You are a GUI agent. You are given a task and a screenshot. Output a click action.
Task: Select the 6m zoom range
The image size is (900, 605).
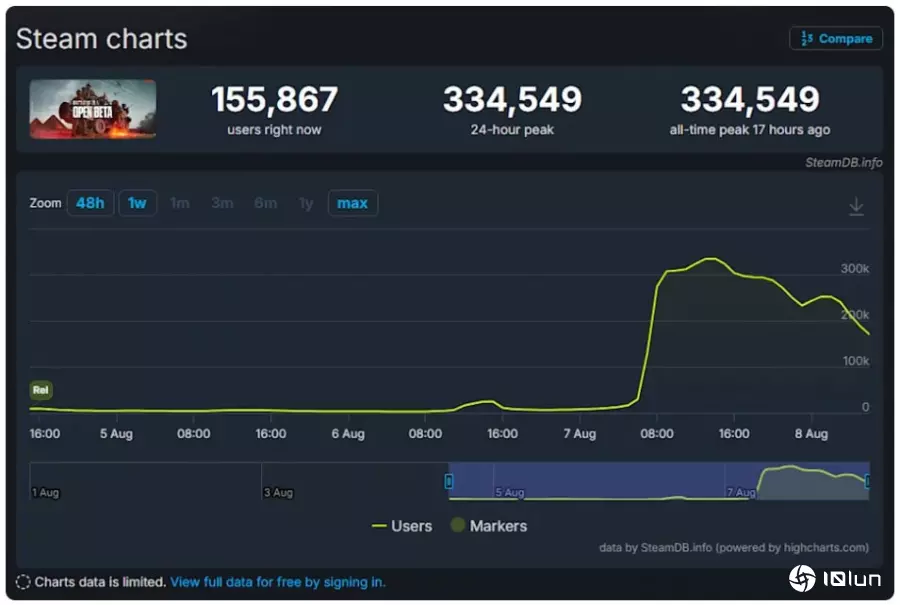265,203
